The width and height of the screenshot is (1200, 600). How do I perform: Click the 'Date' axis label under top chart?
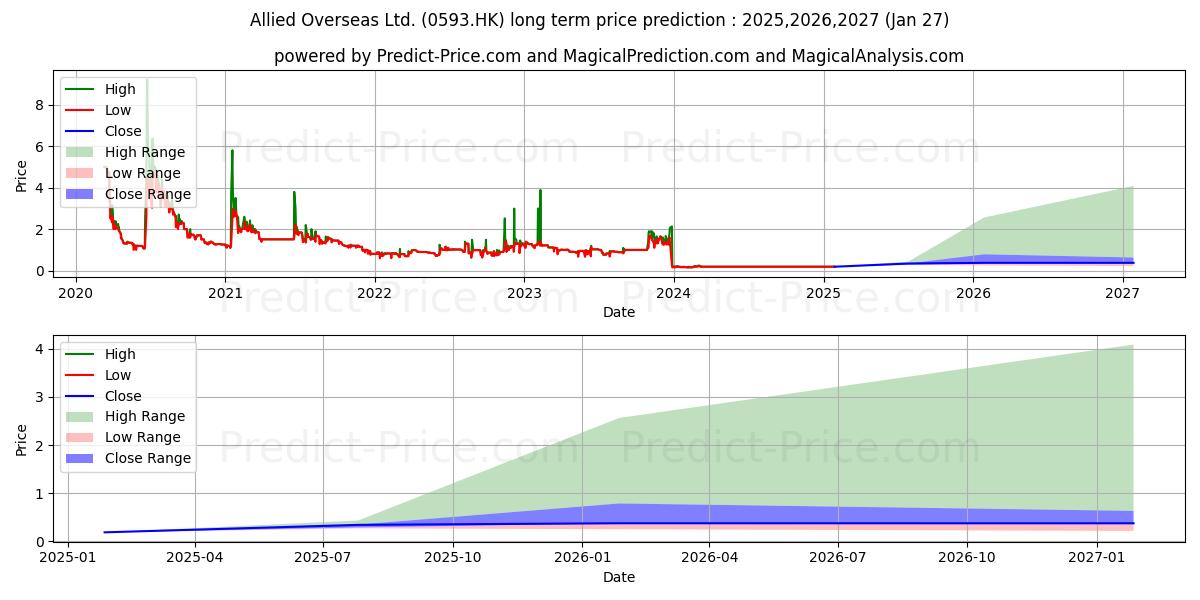[619, 313]
